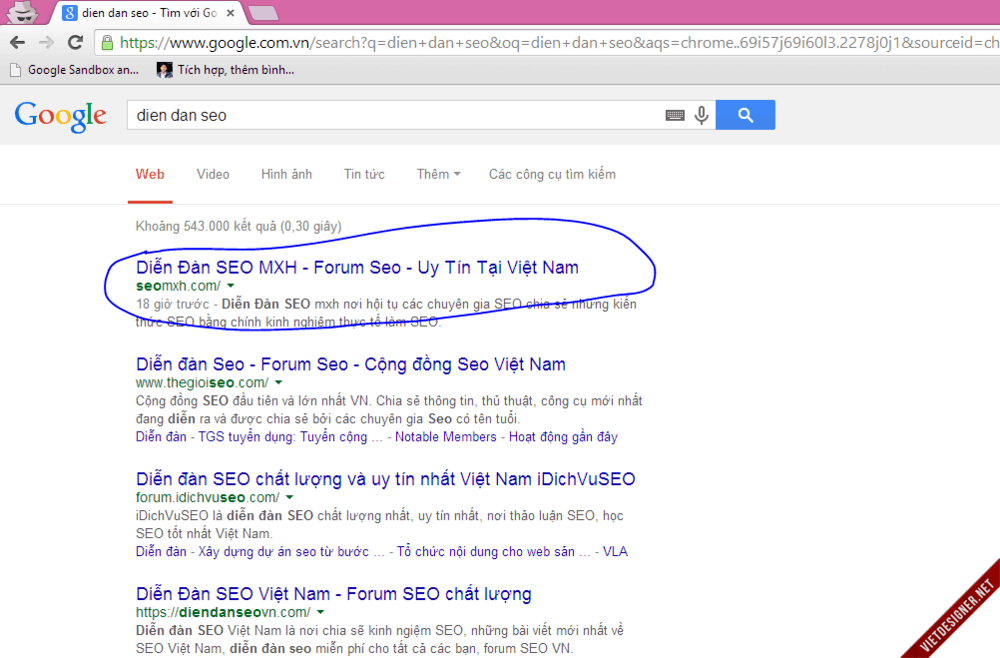This screenshot has width=1000, height=658.
Task: Click the browser Back arrow
Action: click(18, 43)
